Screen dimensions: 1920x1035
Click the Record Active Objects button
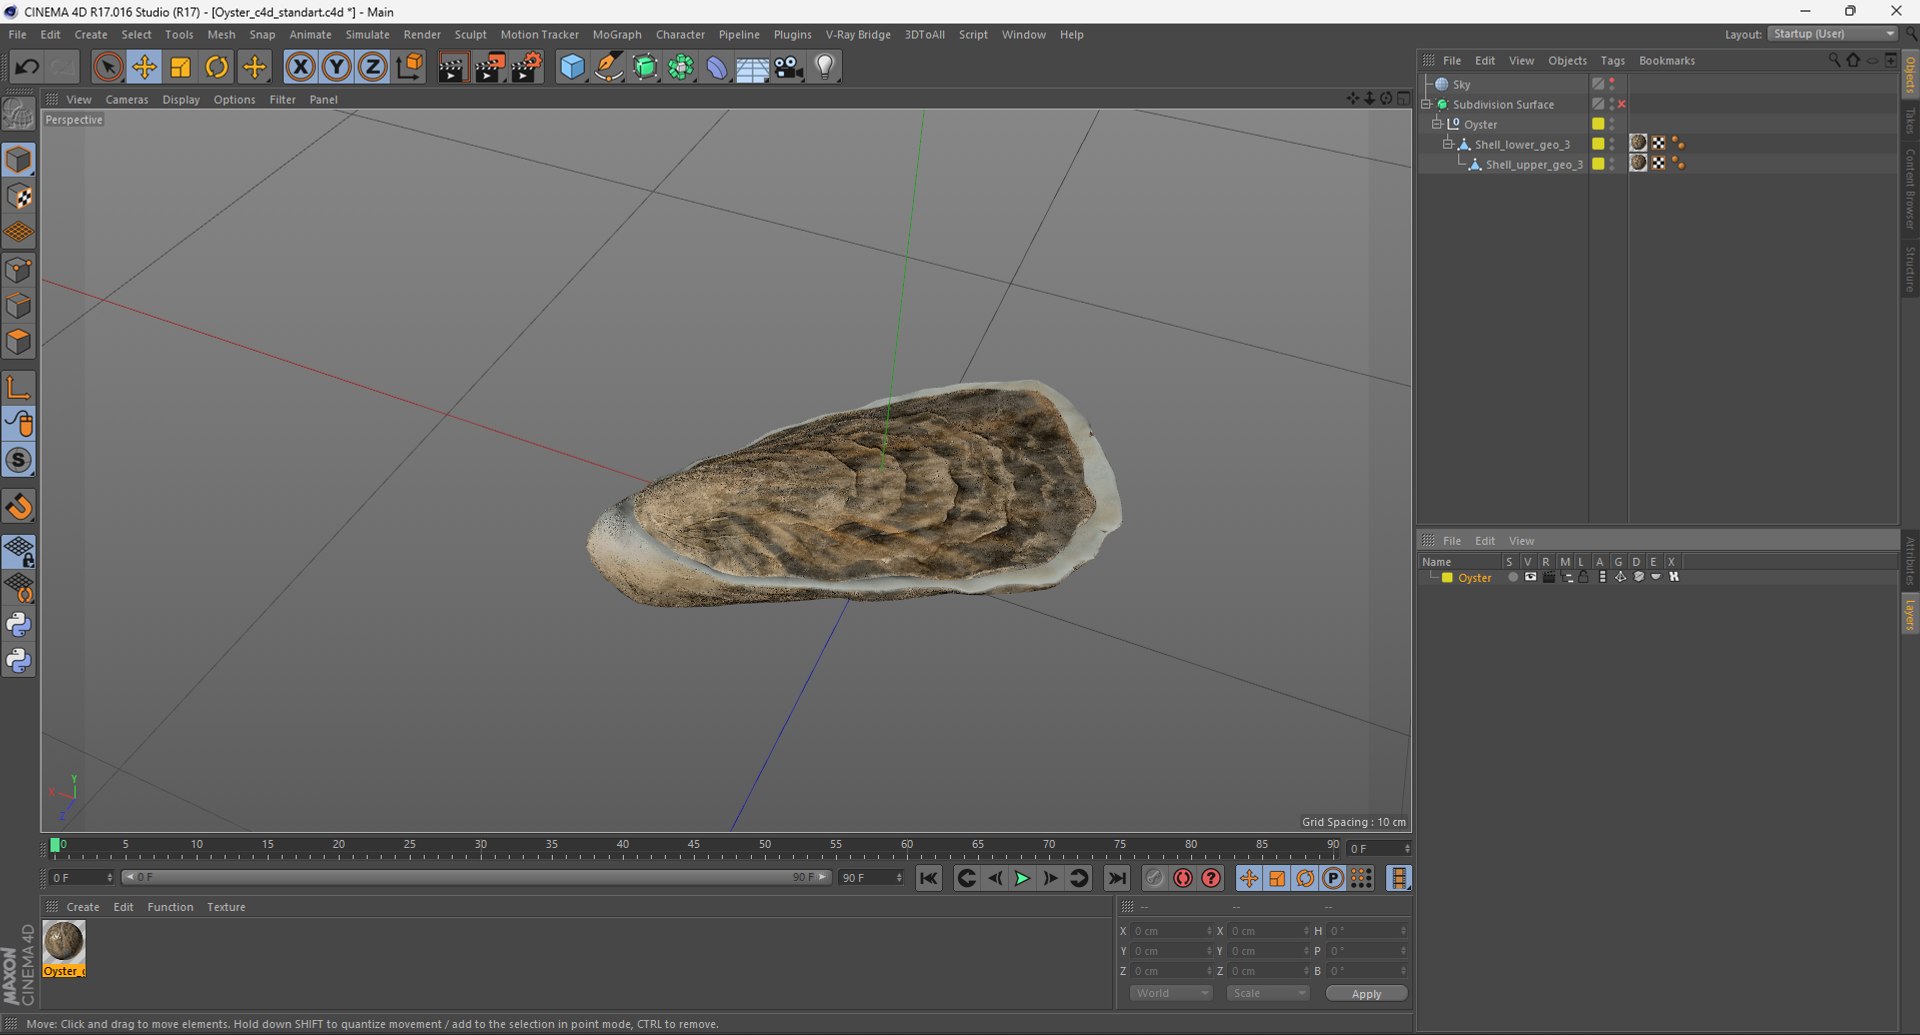1154,878
